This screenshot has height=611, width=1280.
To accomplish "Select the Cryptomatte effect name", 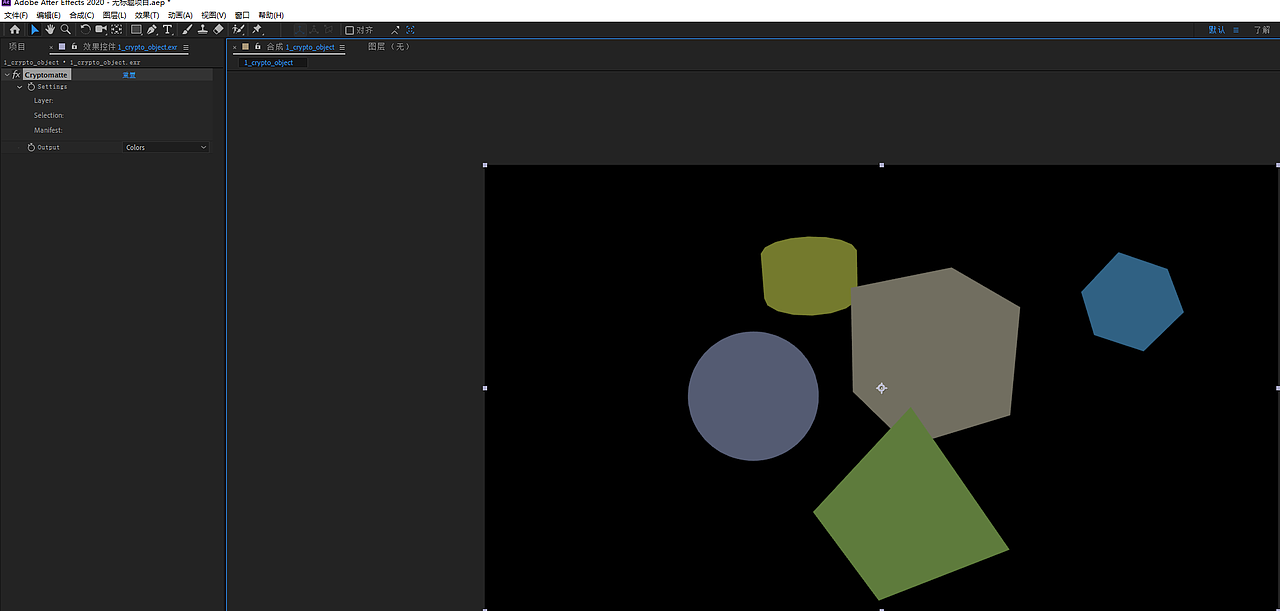I will point(46,75).
